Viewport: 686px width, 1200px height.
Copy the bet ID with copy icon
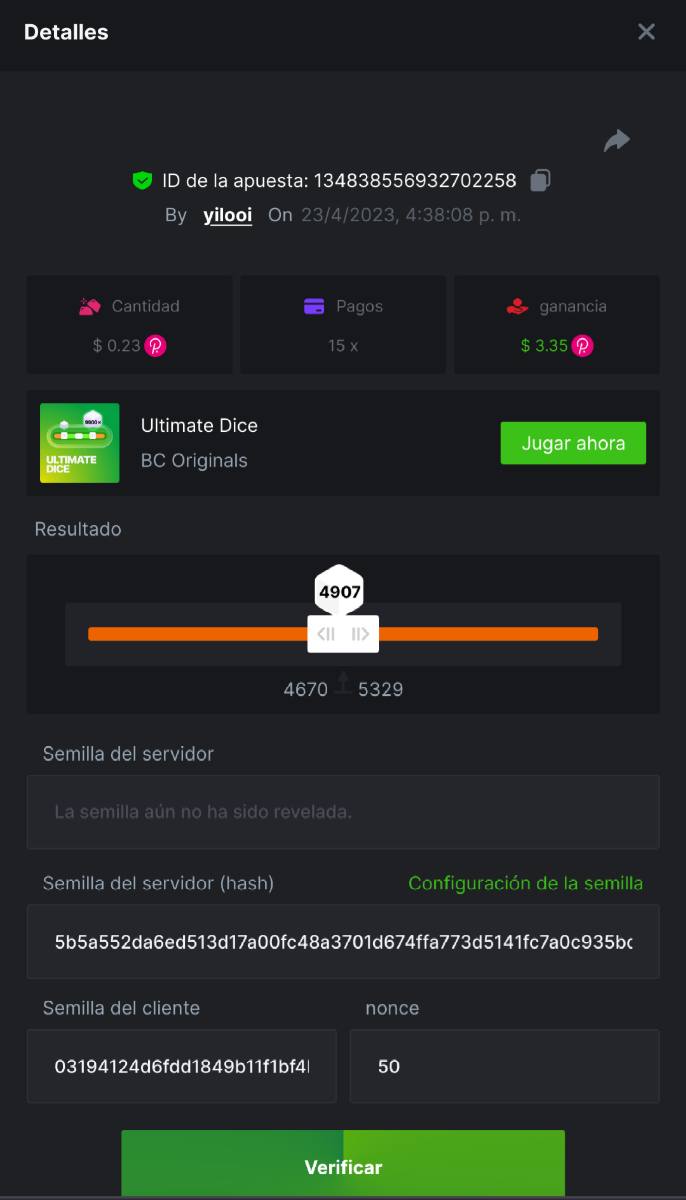click(540, 181)
